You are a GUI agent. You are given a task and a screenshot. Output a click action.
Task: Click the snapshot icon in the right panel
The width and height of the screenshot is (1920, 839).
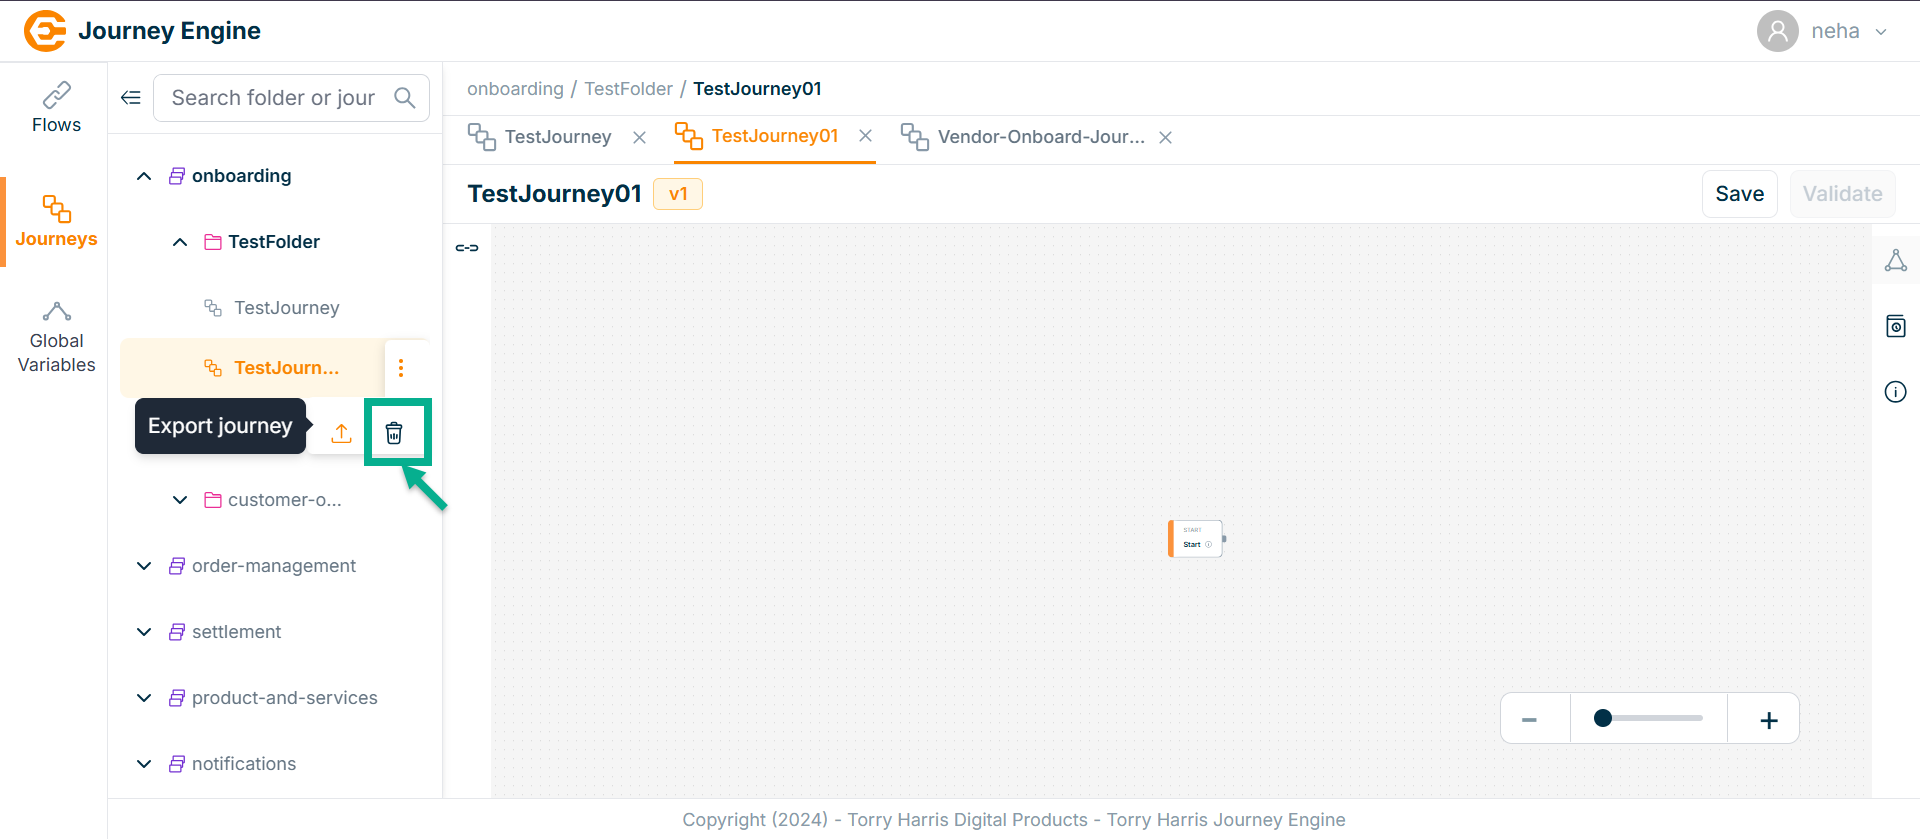[1895, 327]
